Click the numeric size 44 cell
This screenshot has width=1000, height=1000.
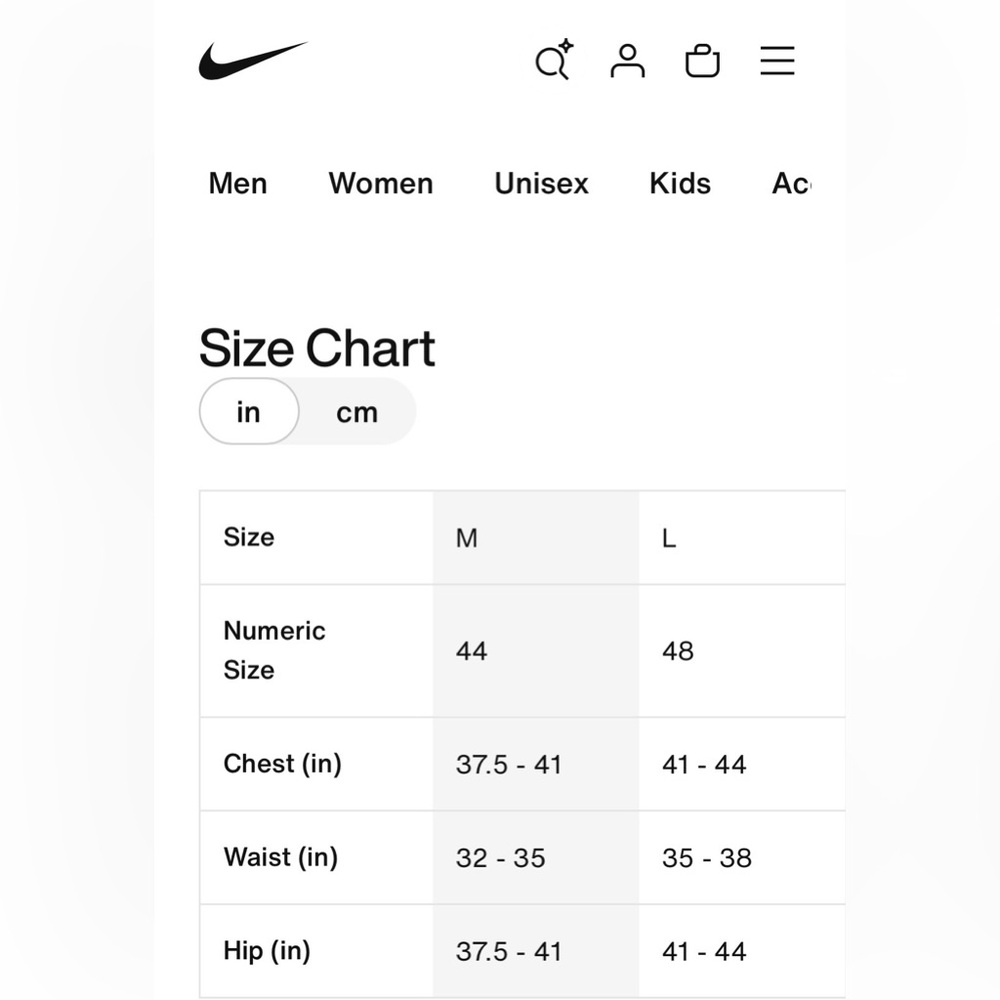point(536,651)
